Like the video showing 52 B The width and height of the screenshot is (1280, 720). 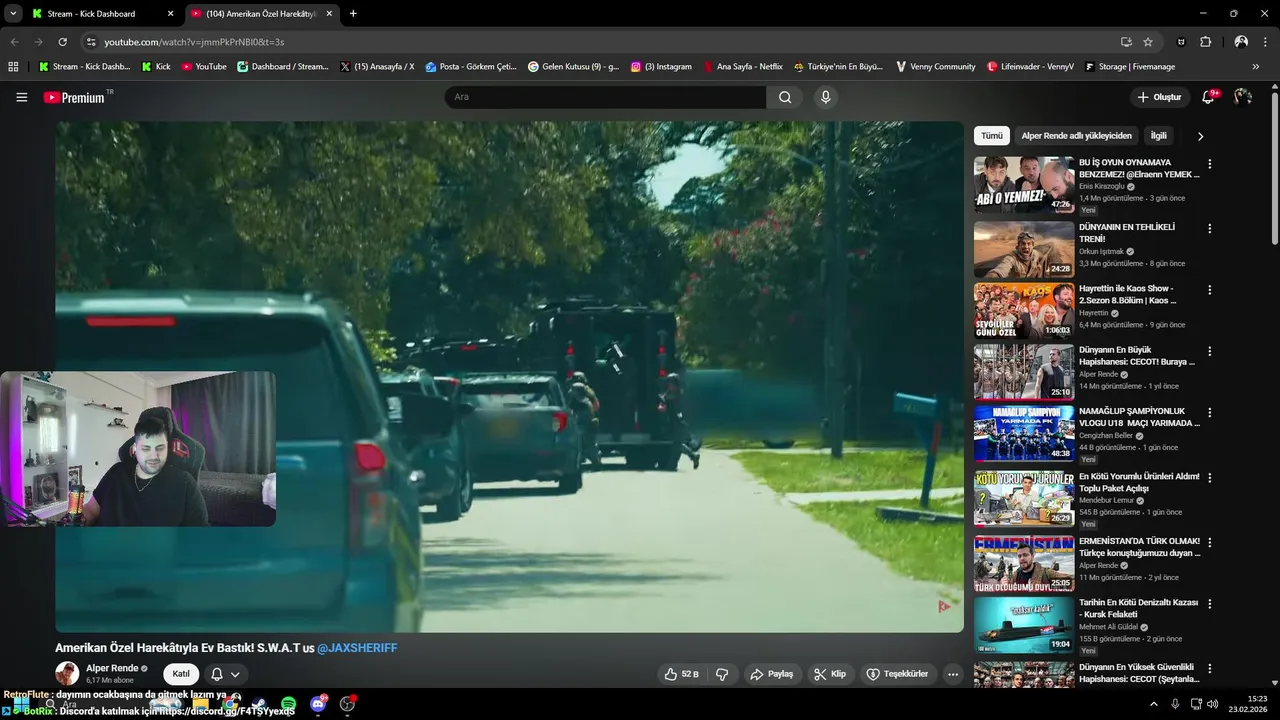tap(681, 674)
